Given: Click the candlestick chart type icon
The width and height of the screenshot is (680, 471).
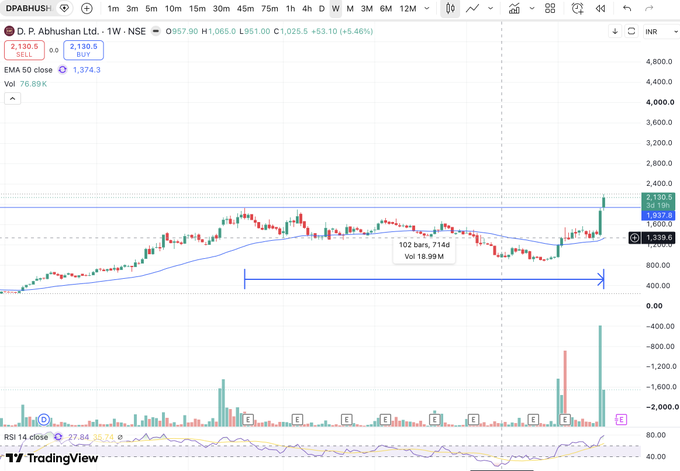Looking at the screenshot, I should coord(450,8).
